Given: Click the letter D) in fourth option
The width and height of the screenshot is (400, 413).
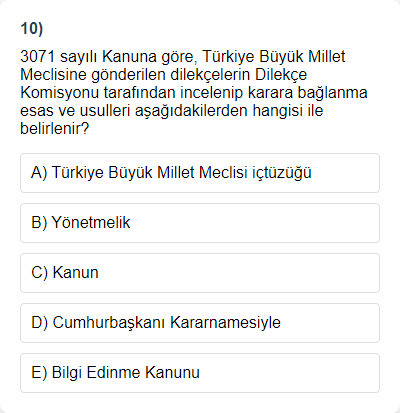Looking at the screenshot, I should click(40, 323).
